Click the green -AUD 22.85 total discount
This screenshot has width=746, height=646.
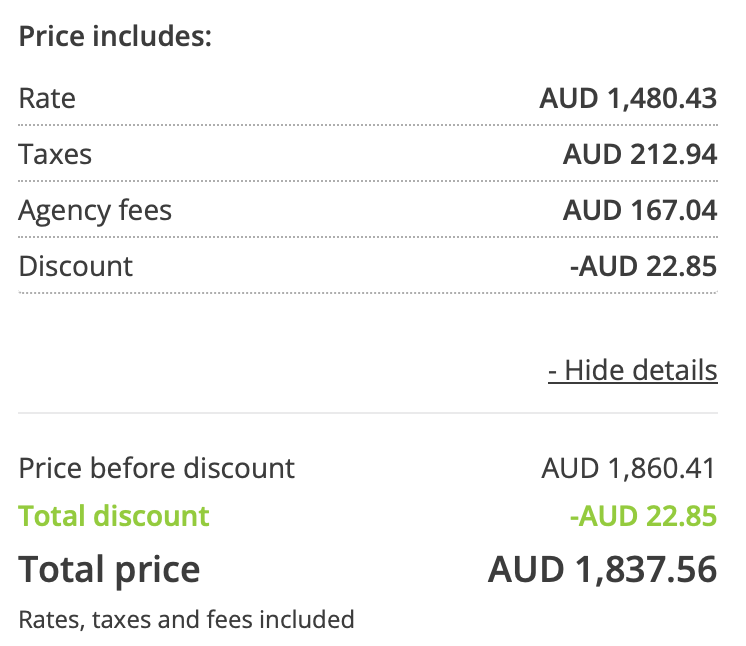click(x=643, y=516)
